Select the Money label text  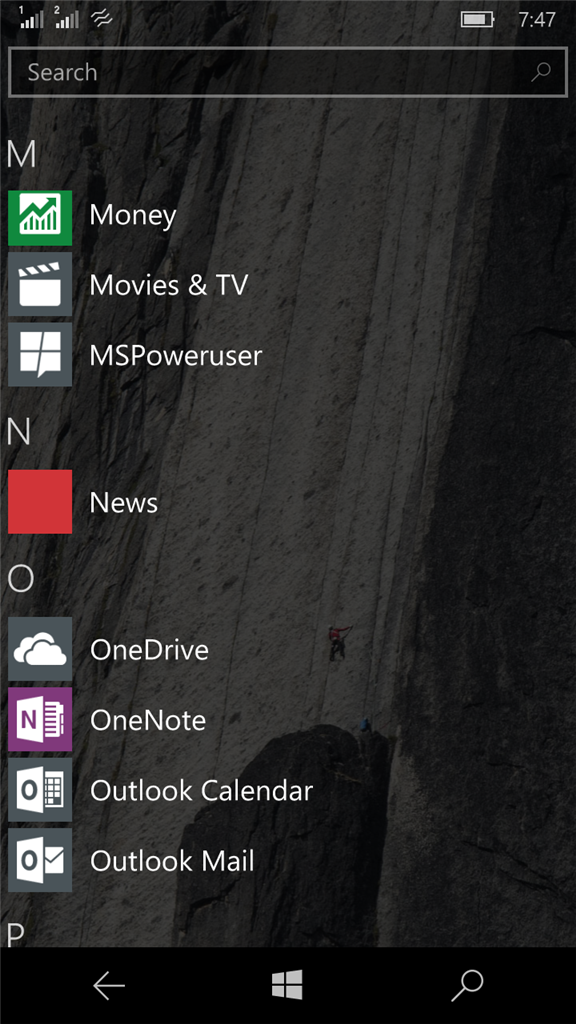133,216
